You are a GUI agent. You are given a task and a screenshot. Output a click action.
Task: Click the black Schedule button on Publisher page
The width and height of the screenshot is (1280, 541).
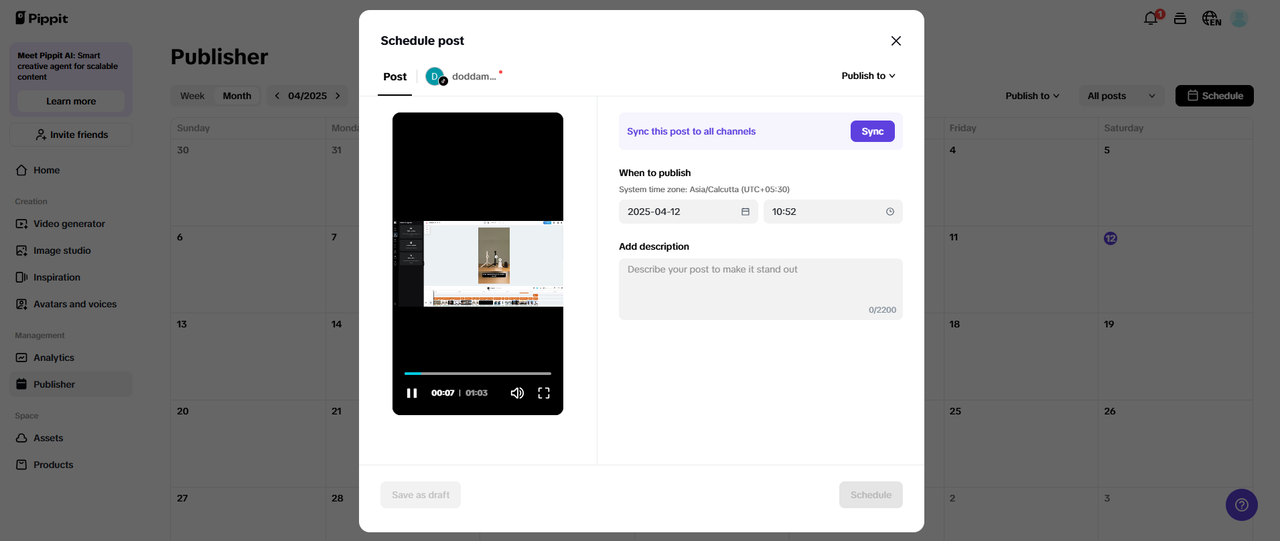click(x=1214, y=96)
